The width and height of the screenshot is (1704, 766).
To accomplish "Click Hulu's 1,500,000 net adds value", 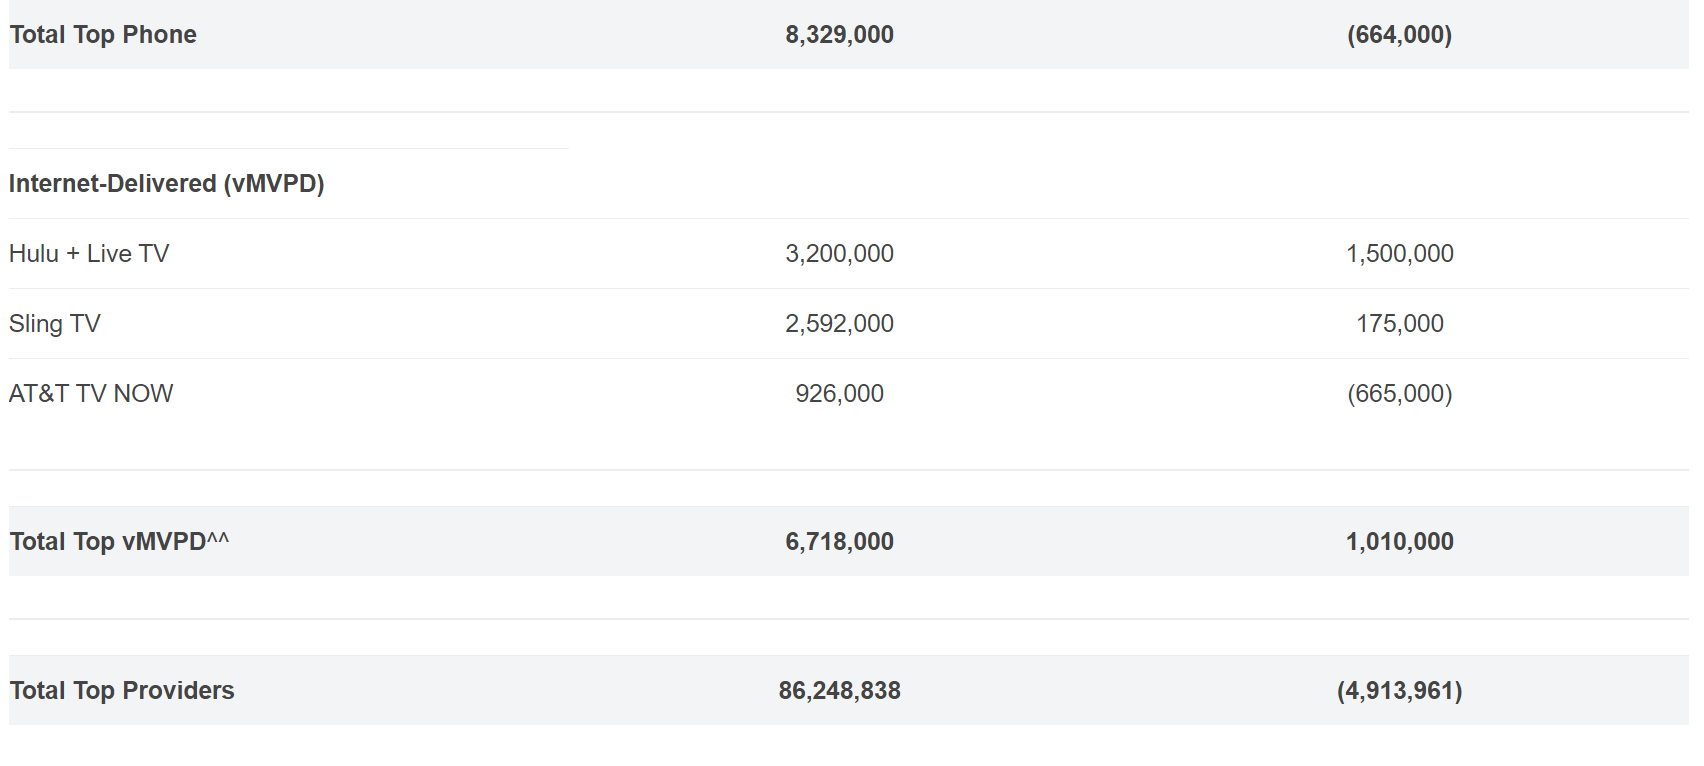I will [1399, 254].
